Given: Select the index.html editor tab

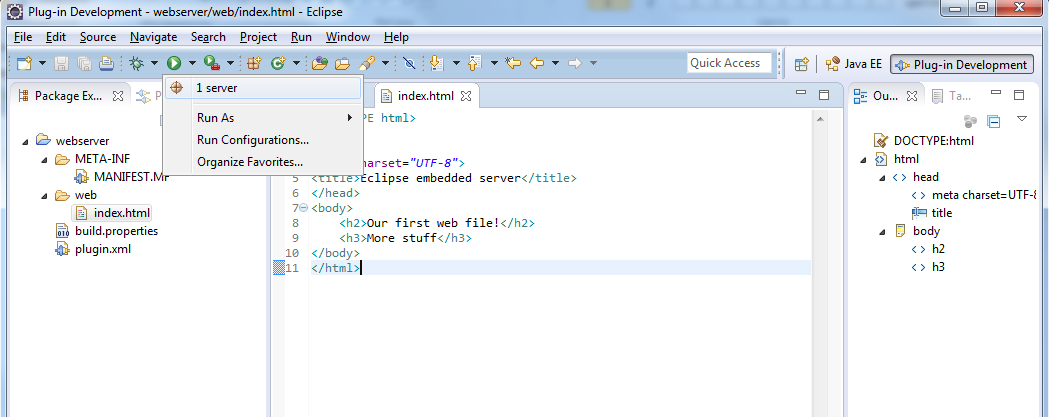Looking at the screenshot, I should [x=427, y=96].
